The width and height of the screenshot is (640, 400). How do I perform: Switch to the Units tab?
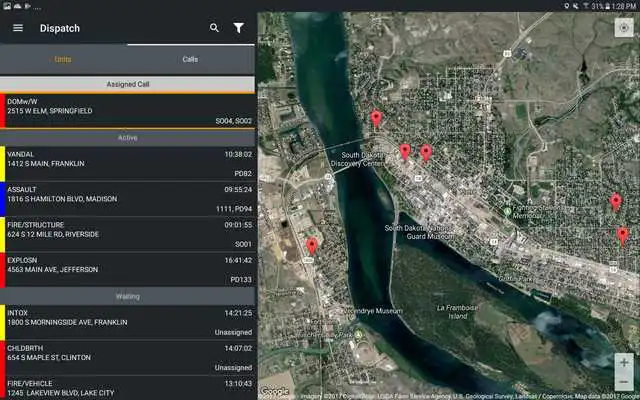(63, 60)
